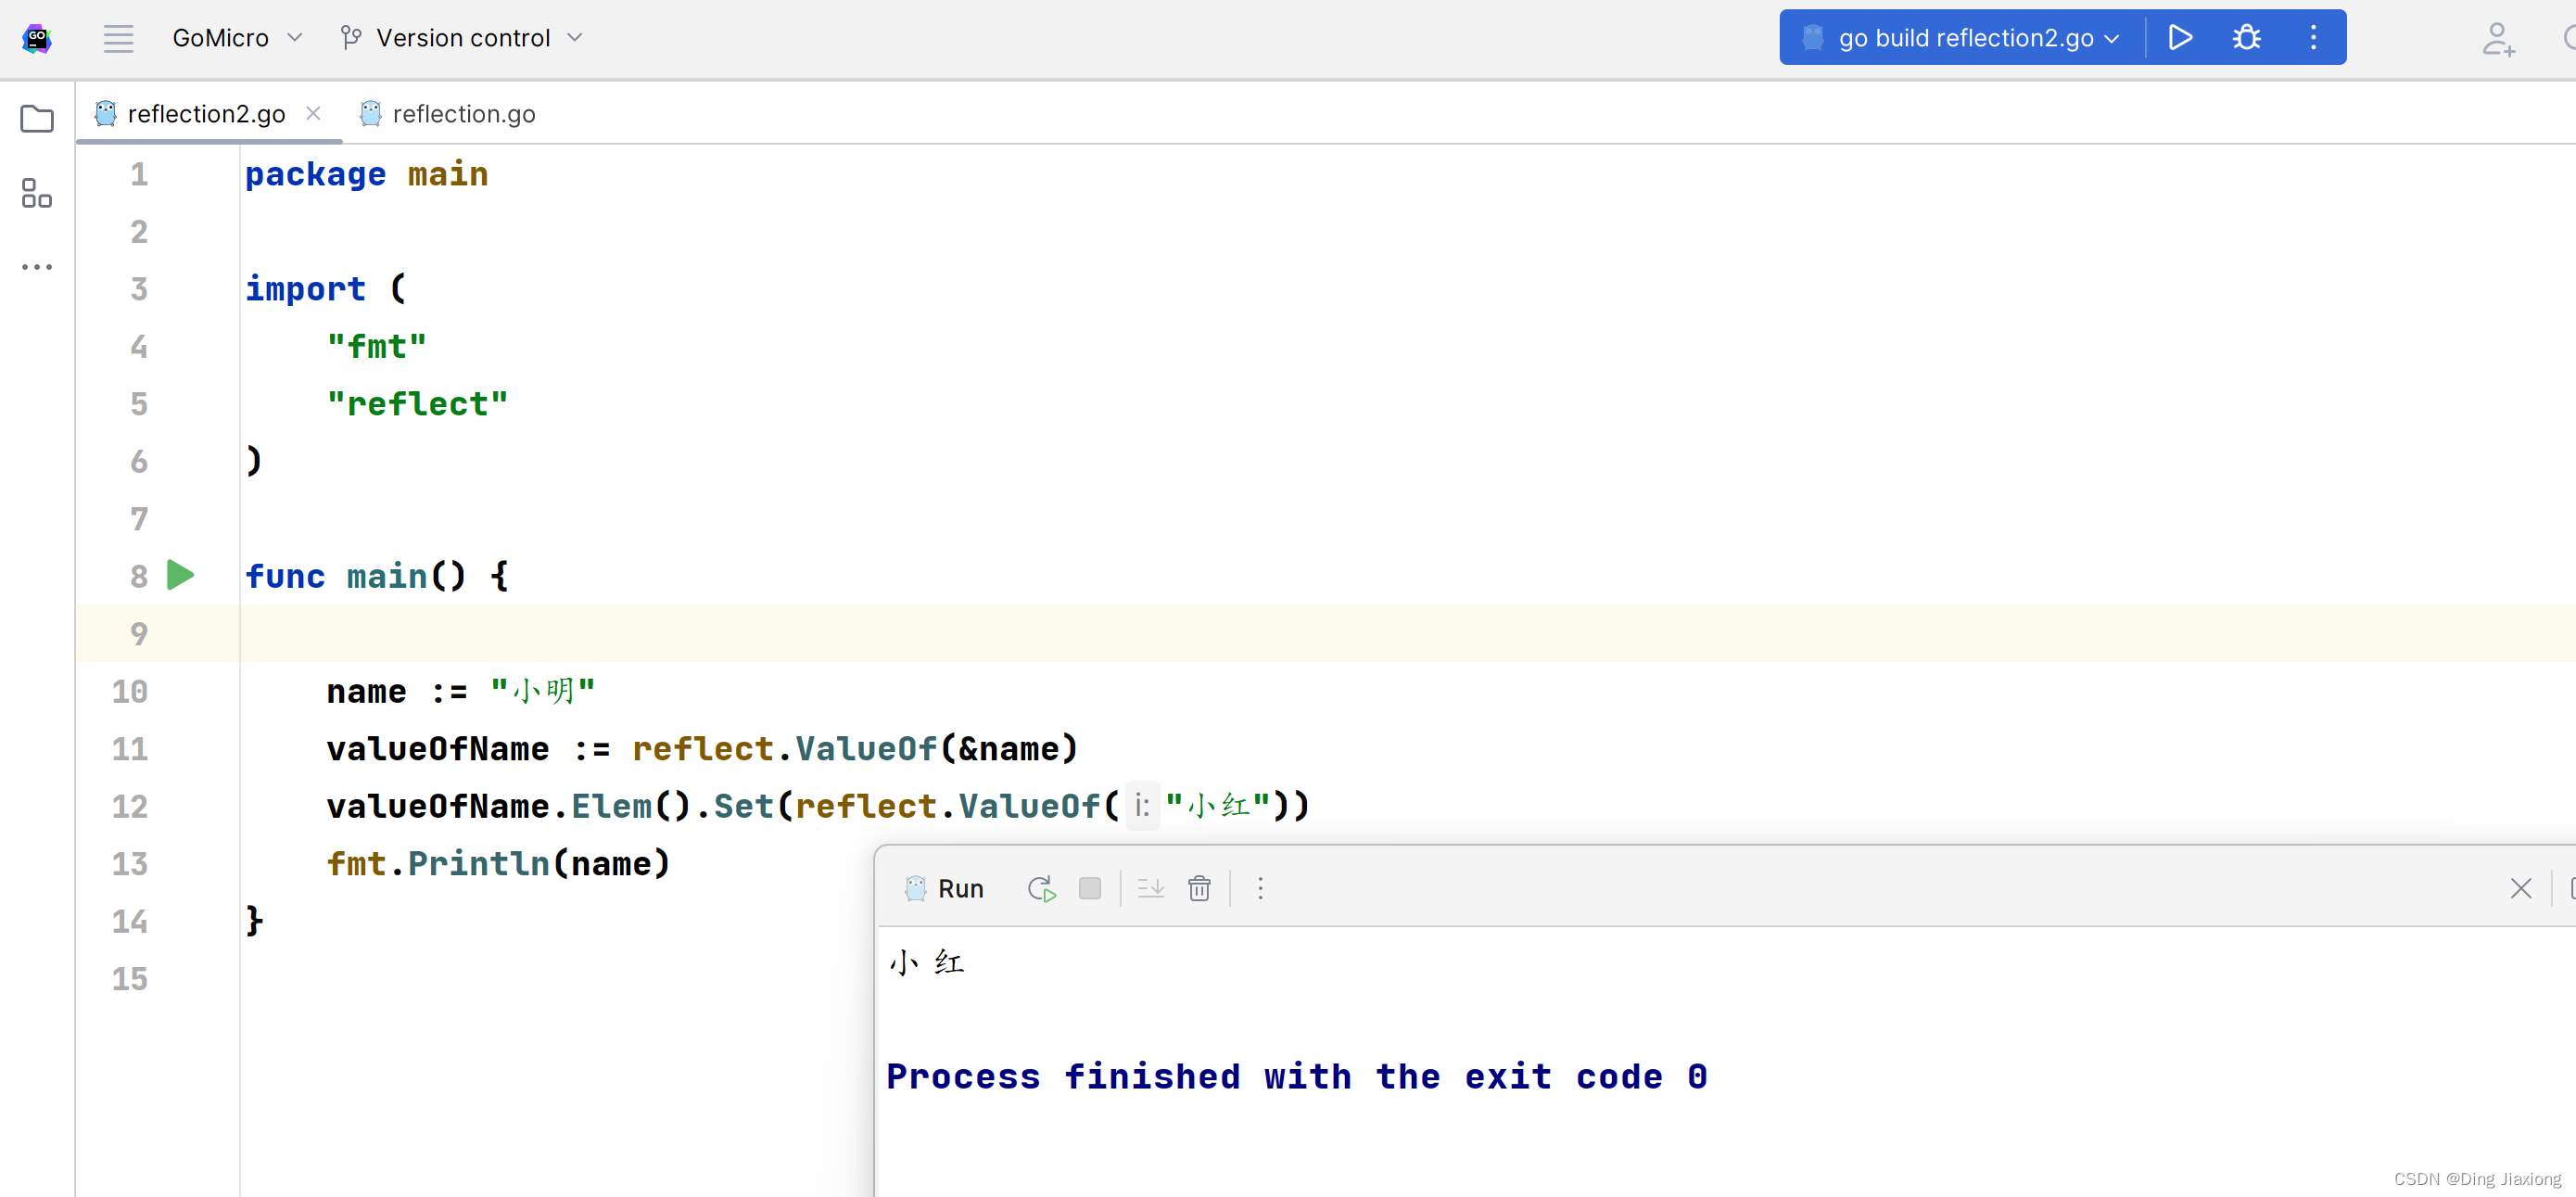Open more tool windows ellipsis in sidebar

point(37,267)
